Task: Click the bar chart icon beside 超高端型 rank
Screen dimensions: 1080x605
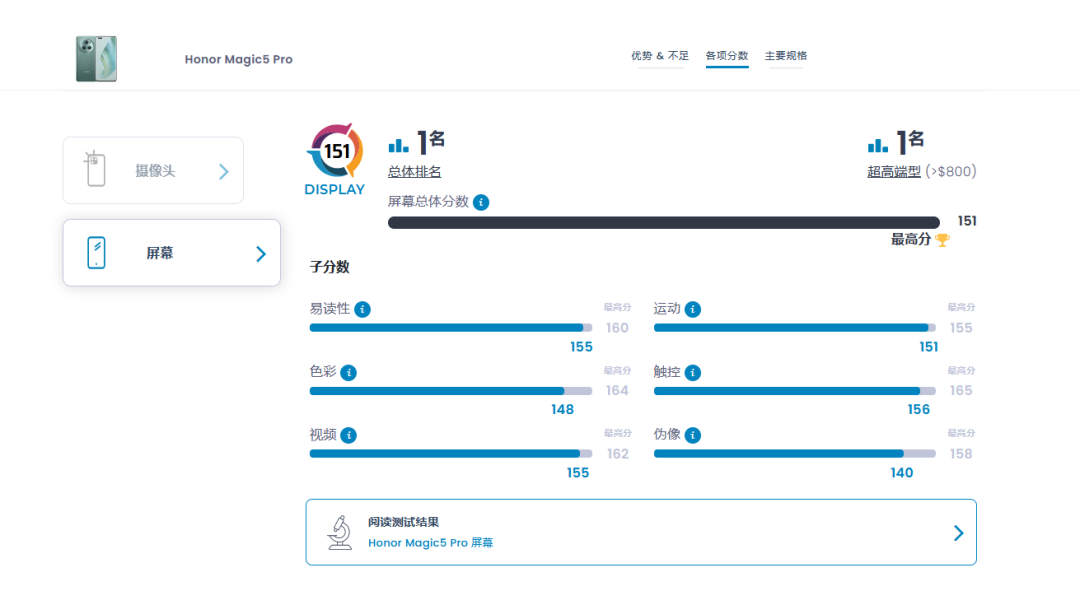Action: [x=878, y=145]
